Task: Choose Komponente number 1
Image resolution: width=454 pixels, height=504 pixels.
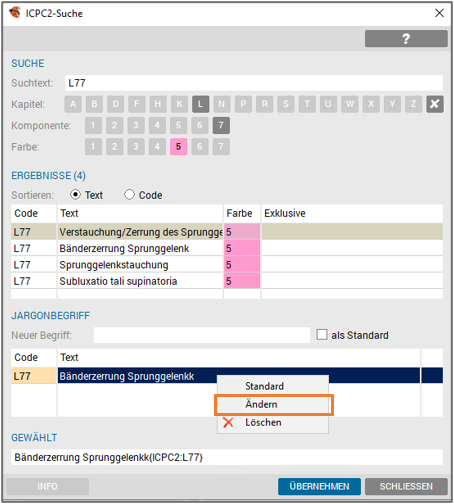Action: (93, 125)
